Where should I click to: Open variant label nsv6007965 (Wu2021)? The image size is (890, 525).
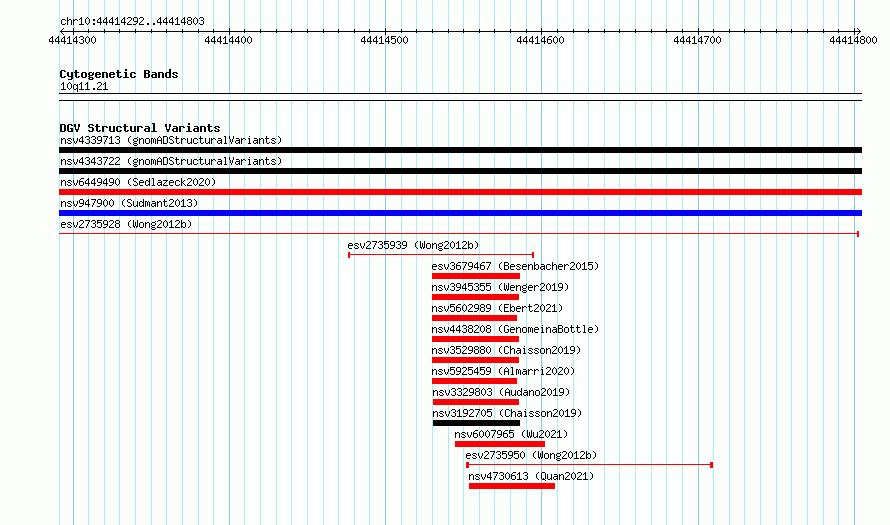pos(511,434)
